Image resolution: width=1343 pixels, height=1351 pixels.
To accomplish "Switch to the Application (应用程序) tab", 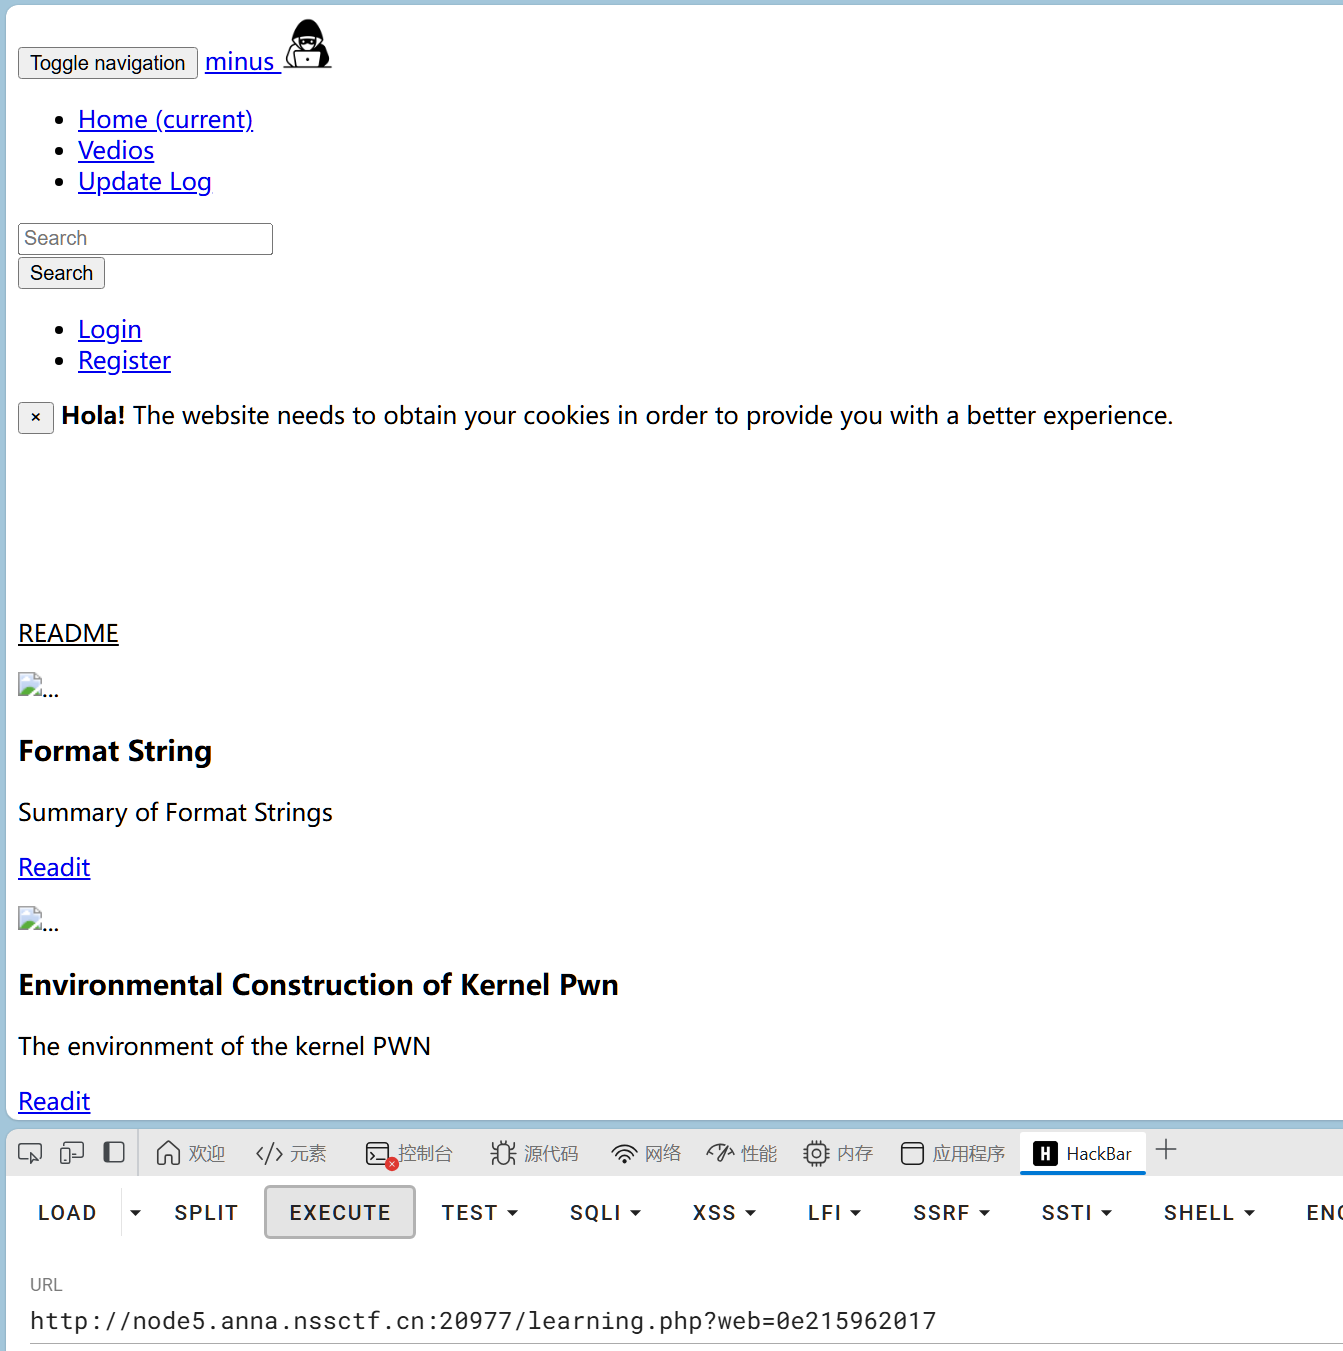I will tap(953, 1153).
